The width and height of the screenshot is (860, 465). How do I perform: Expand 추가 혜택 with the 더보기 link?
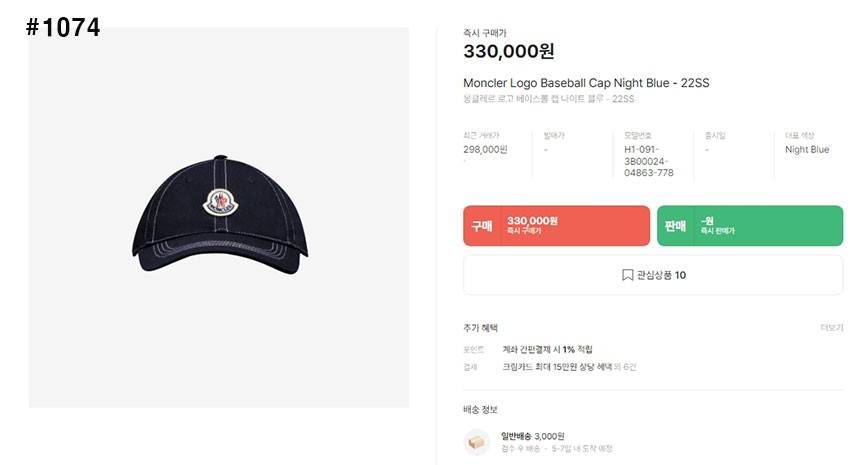pos(831,328)
